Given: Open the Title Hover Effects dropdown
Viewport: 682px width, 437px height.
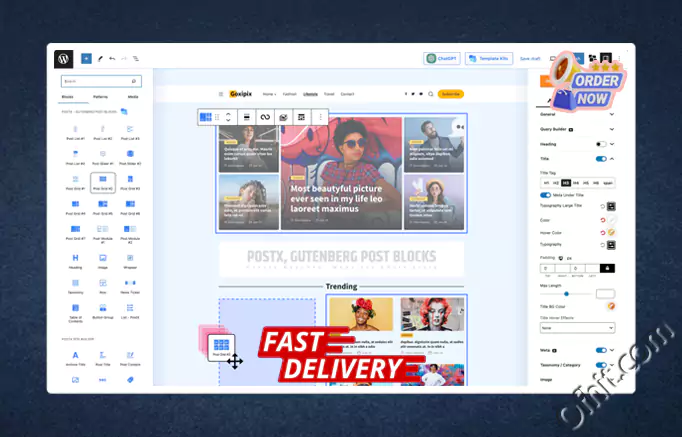Looking at the screenshot, I should pyautogui.click(x=577, y=327).
